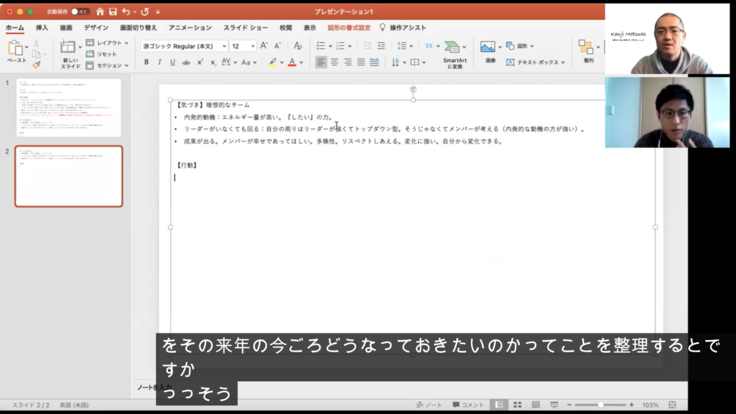The image size is (736, 414).
Task: Click the Save icon in title bar
Action: pos(111,11)
